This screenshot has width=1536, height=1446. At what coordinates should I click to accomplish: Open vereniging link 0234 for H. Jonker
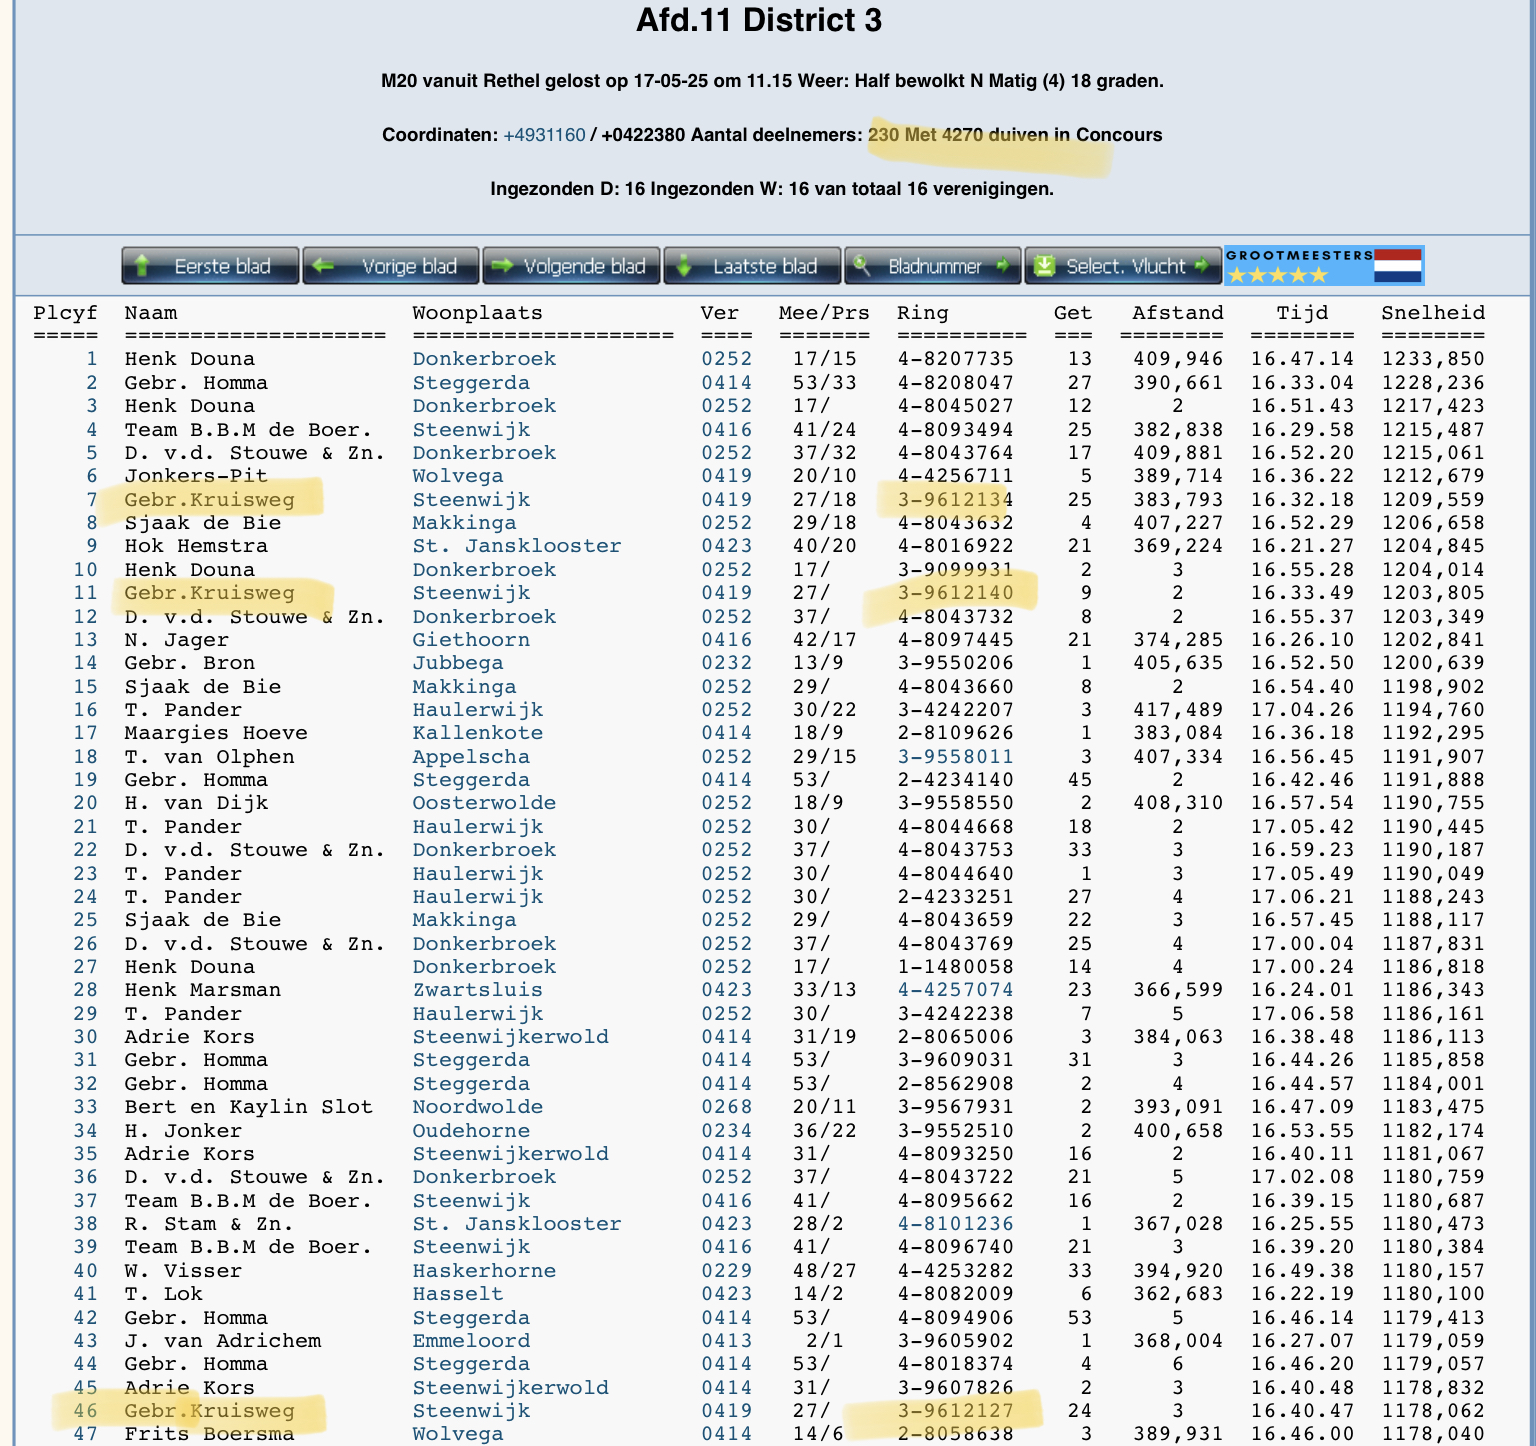(726, 1131)
